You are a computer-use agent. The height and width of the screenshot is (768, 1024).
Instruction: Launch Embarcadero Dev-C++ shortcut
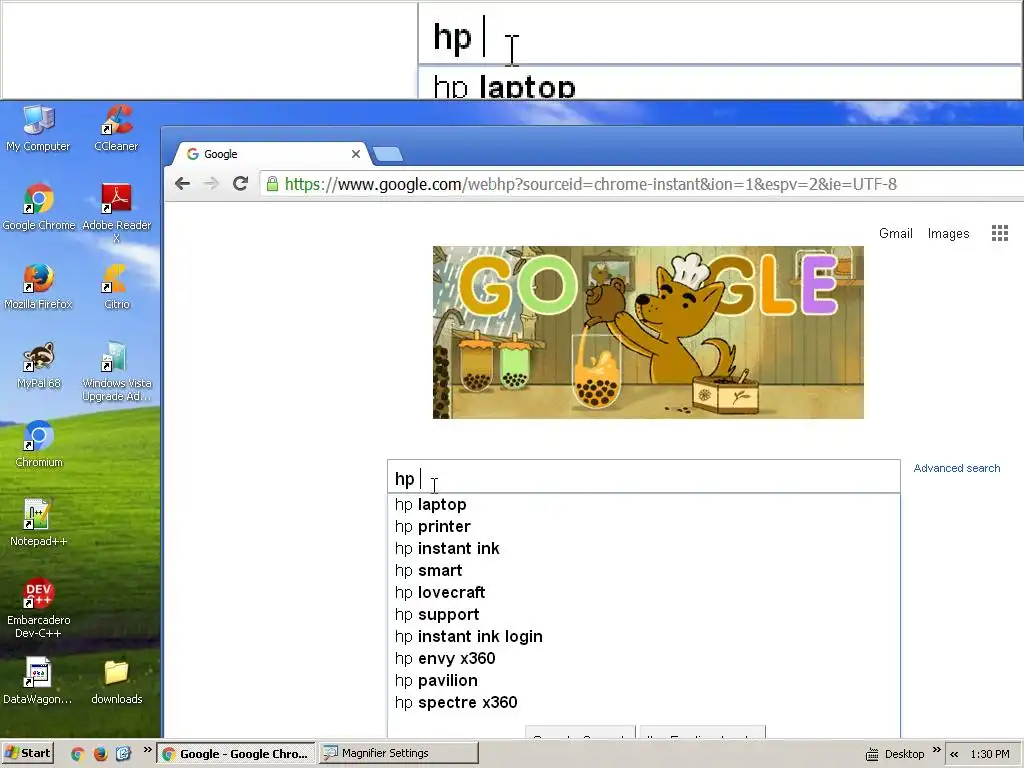[39, 609]
